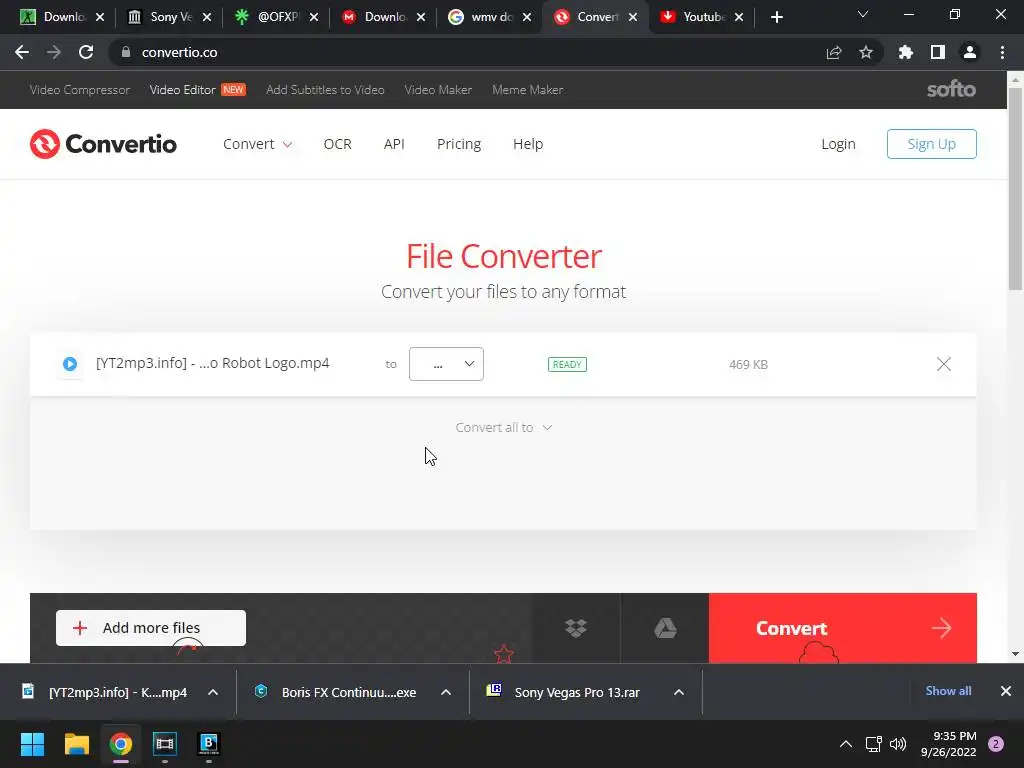Expand the 'Convert all to' menu
1024x768 pixels.
[x=504, y=427]
